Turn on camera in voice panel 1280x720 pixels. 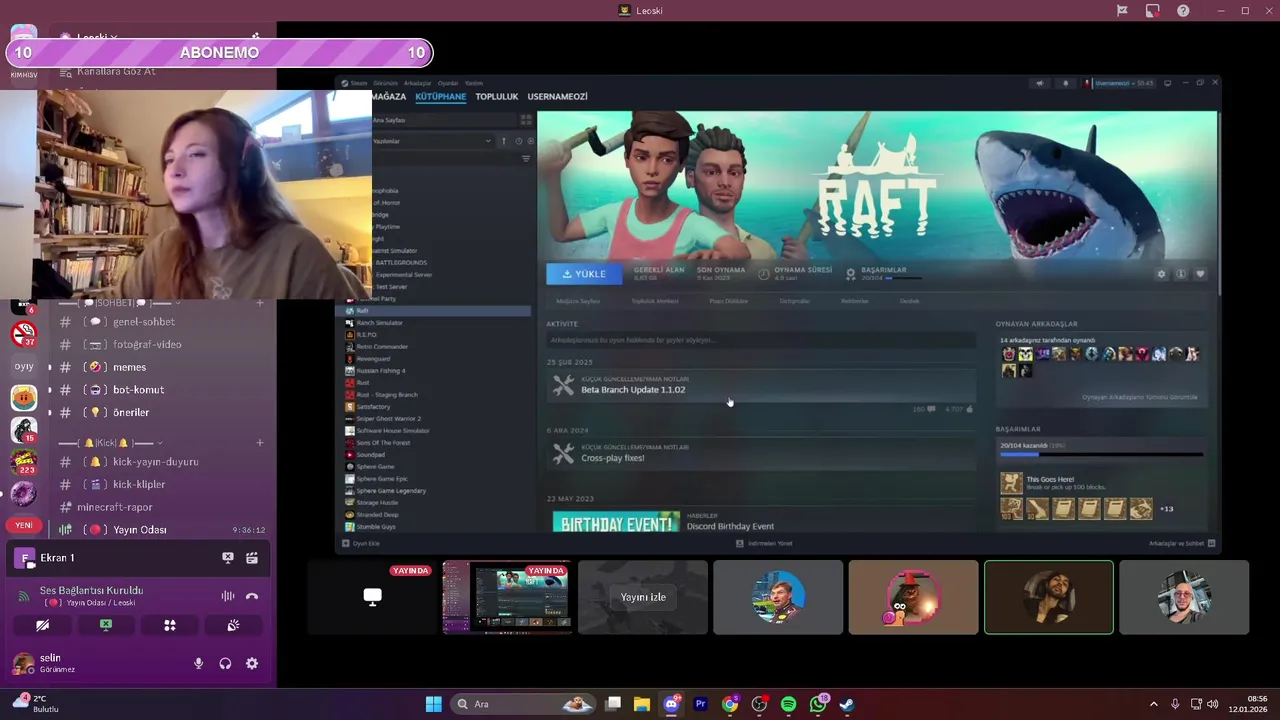pos(42,625)
